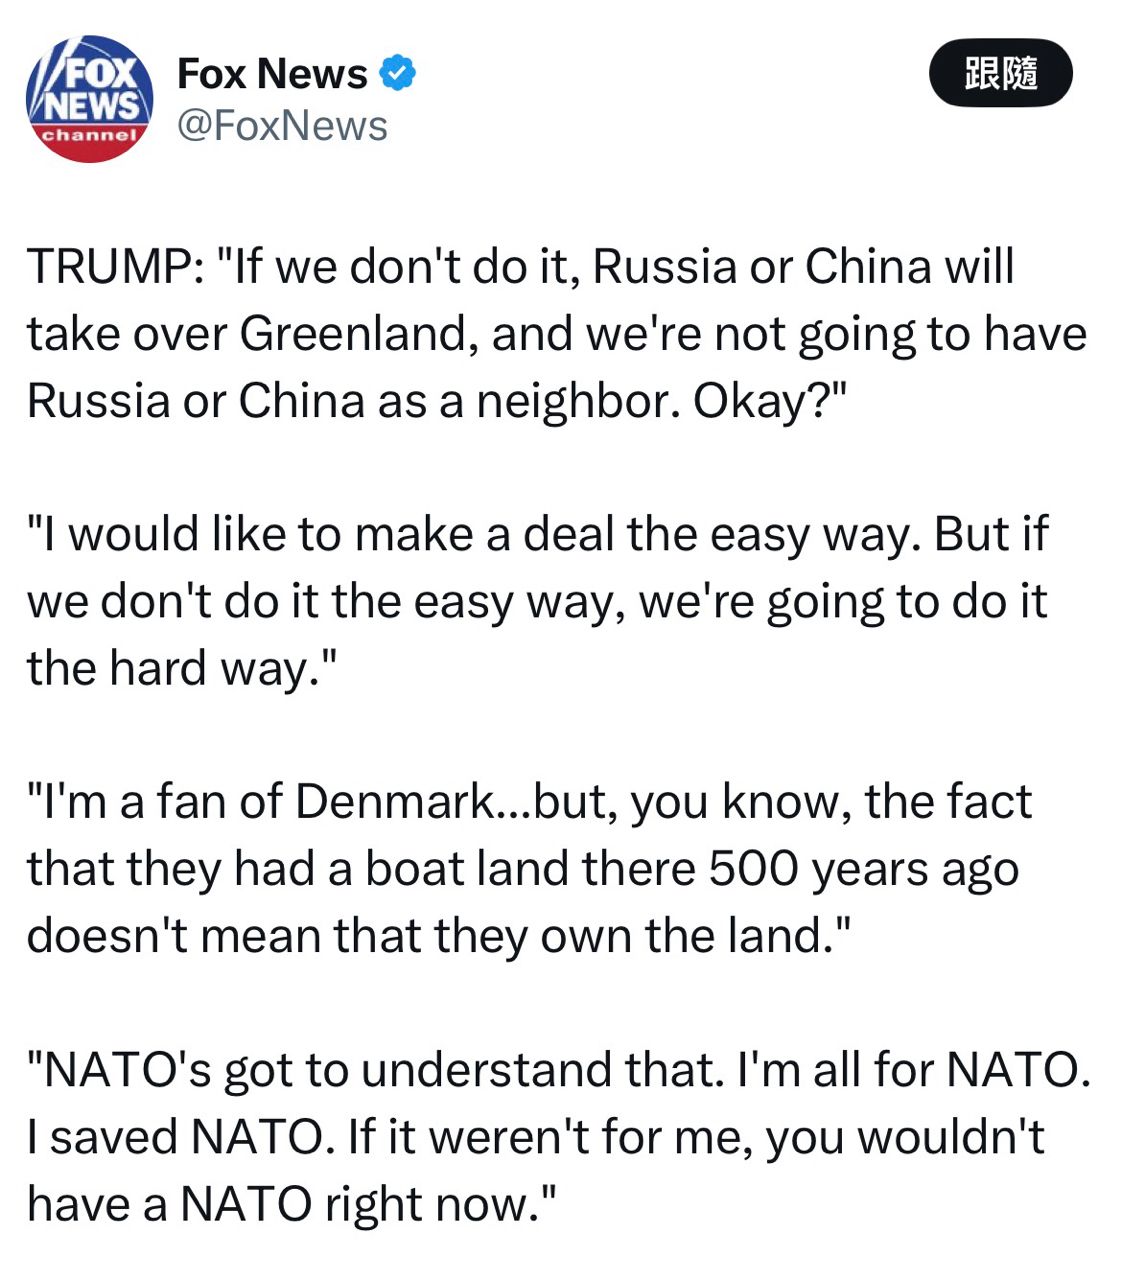Click the phrase "the hard way."
Image resolution: width=1122 pixels, height=1280 pixels.
(182, 668)
